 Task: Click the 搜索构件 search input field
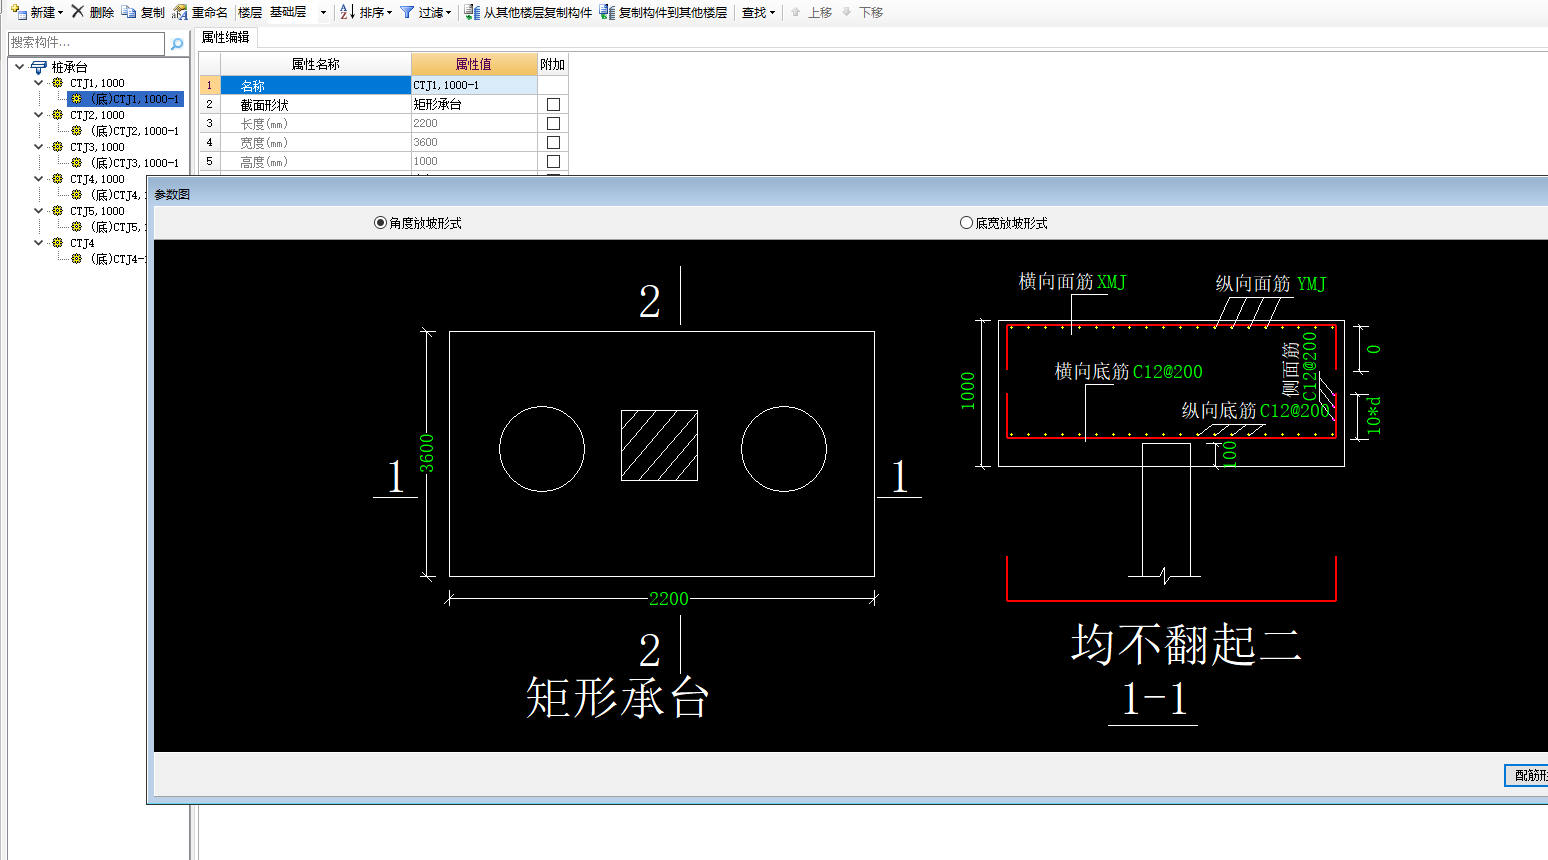point(86,43)
